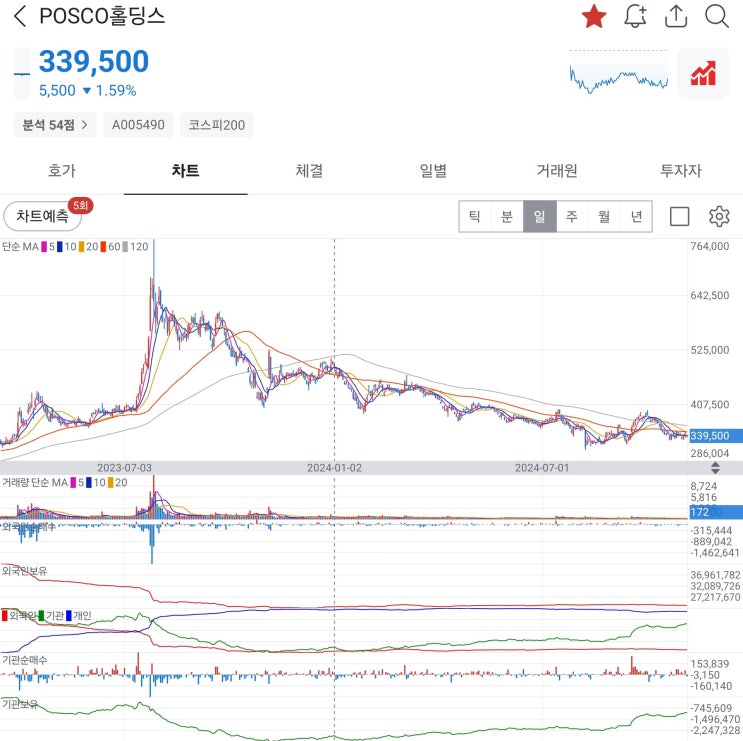Image resolution: width=743 pixels, height=741 pixels.
Task: Tap the share upload icon
Action: (676, 17)
